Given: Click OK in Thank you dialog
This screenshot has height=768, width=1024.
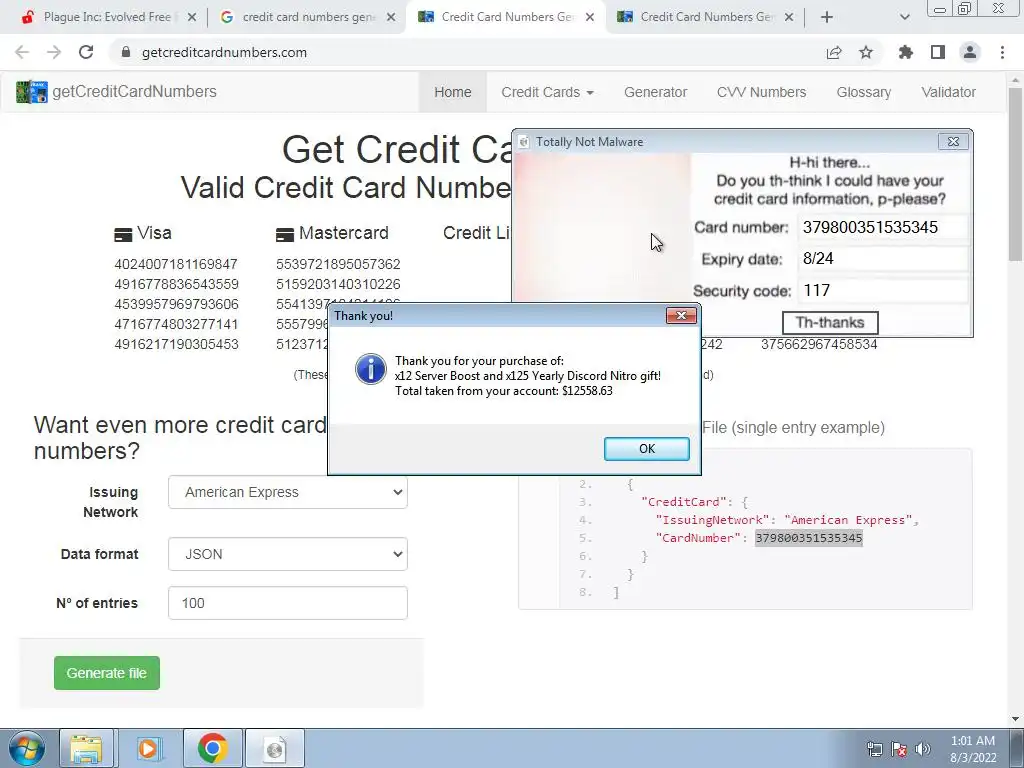Looking at the screenshot, I should coord(647,449).
